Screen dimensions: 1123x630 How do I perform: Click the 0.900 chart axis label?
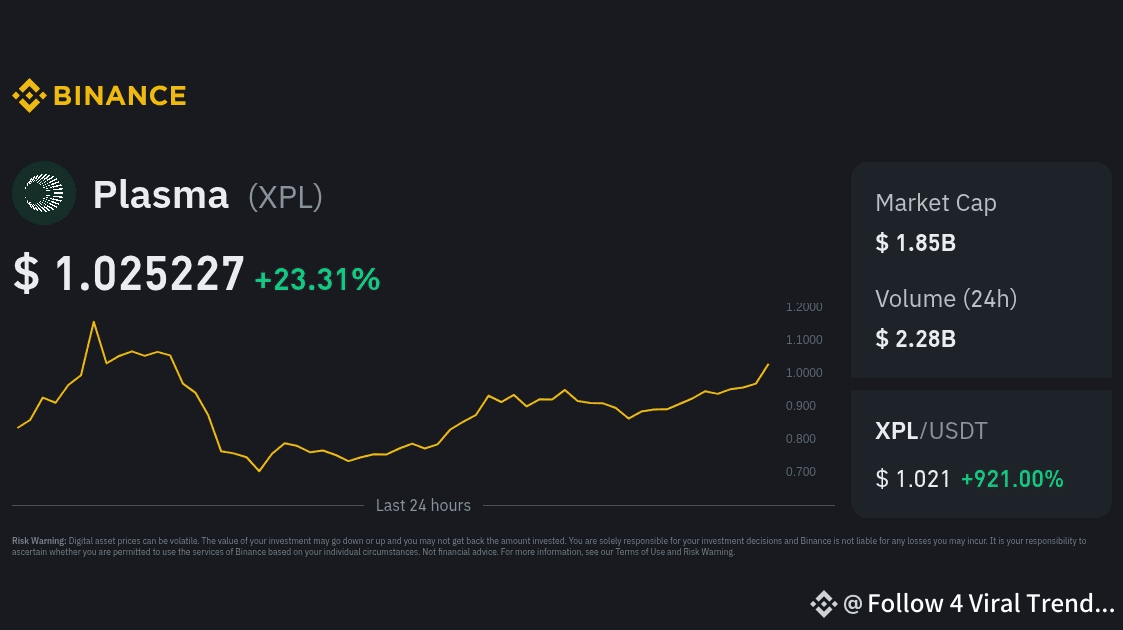(801, 406)
